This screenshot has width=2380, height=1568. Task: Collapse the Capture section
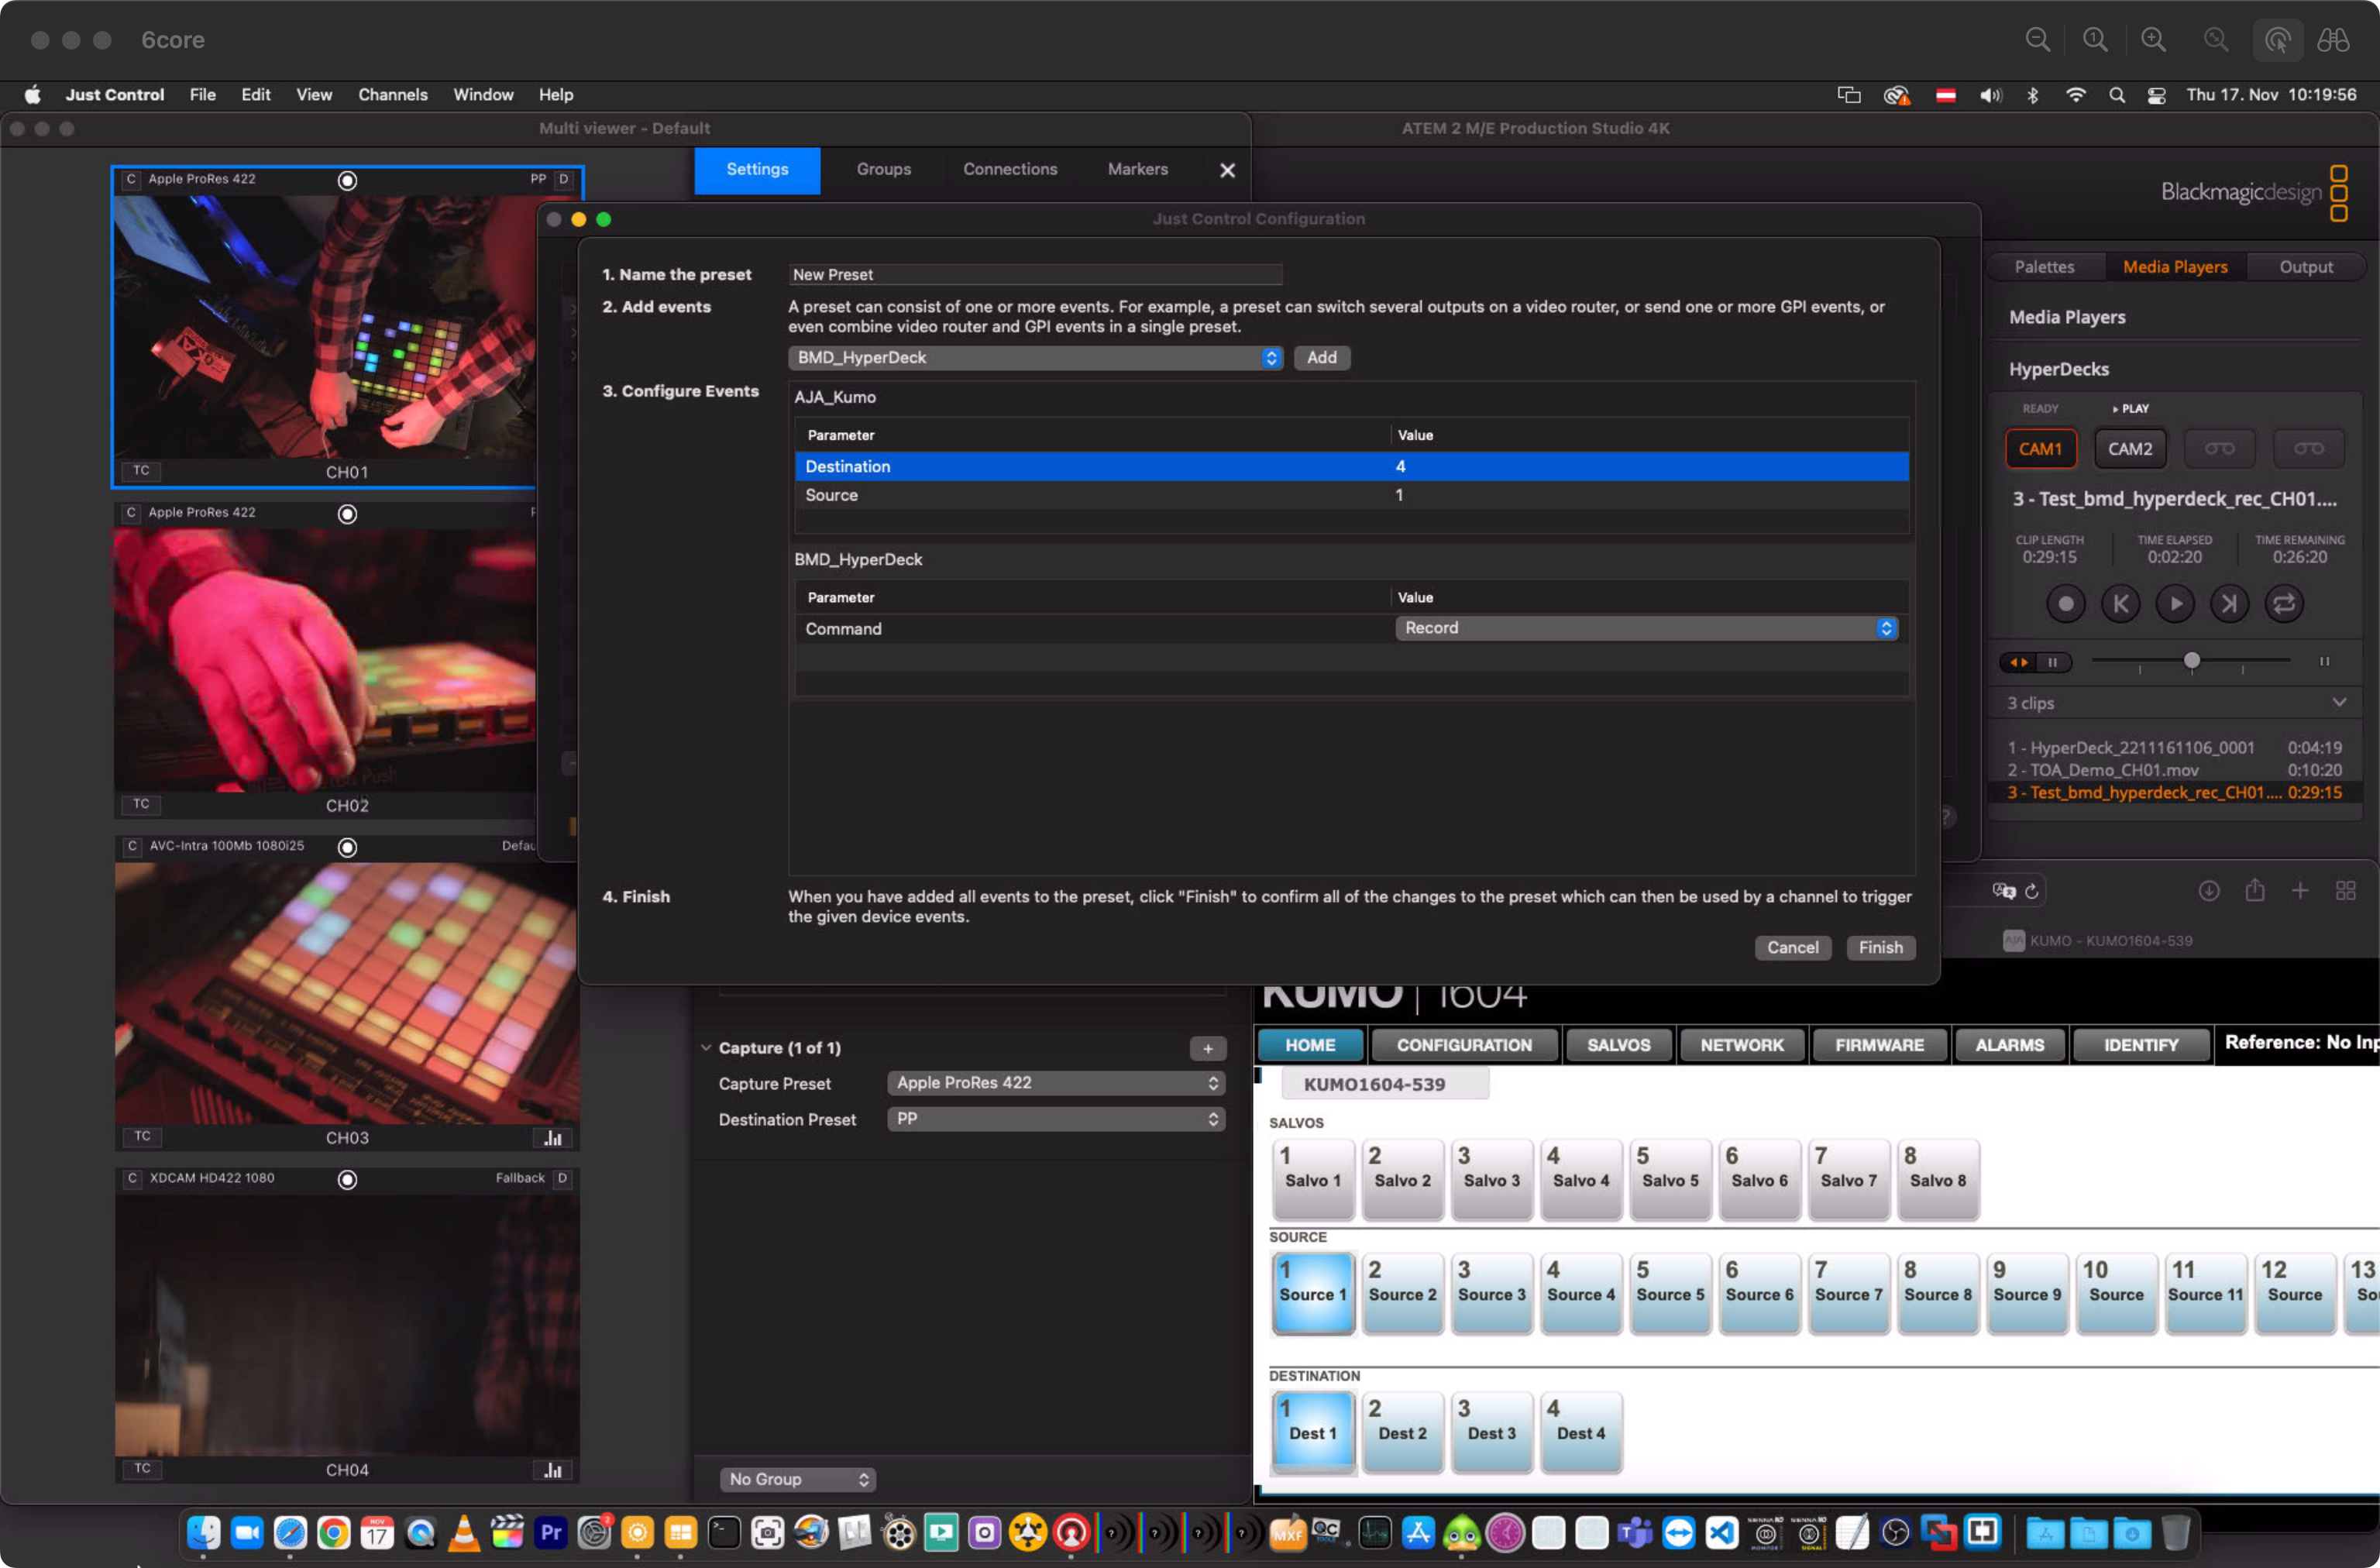point(706,1048)
